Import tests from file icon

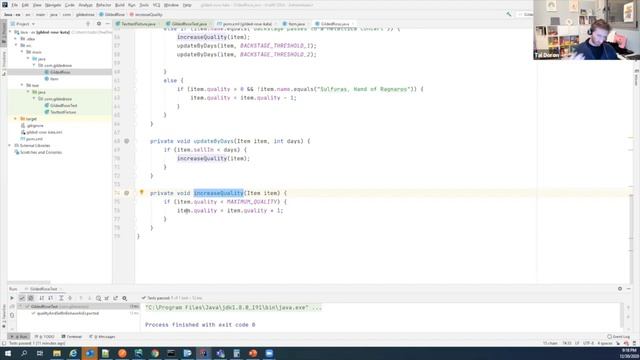click(107, 298)
